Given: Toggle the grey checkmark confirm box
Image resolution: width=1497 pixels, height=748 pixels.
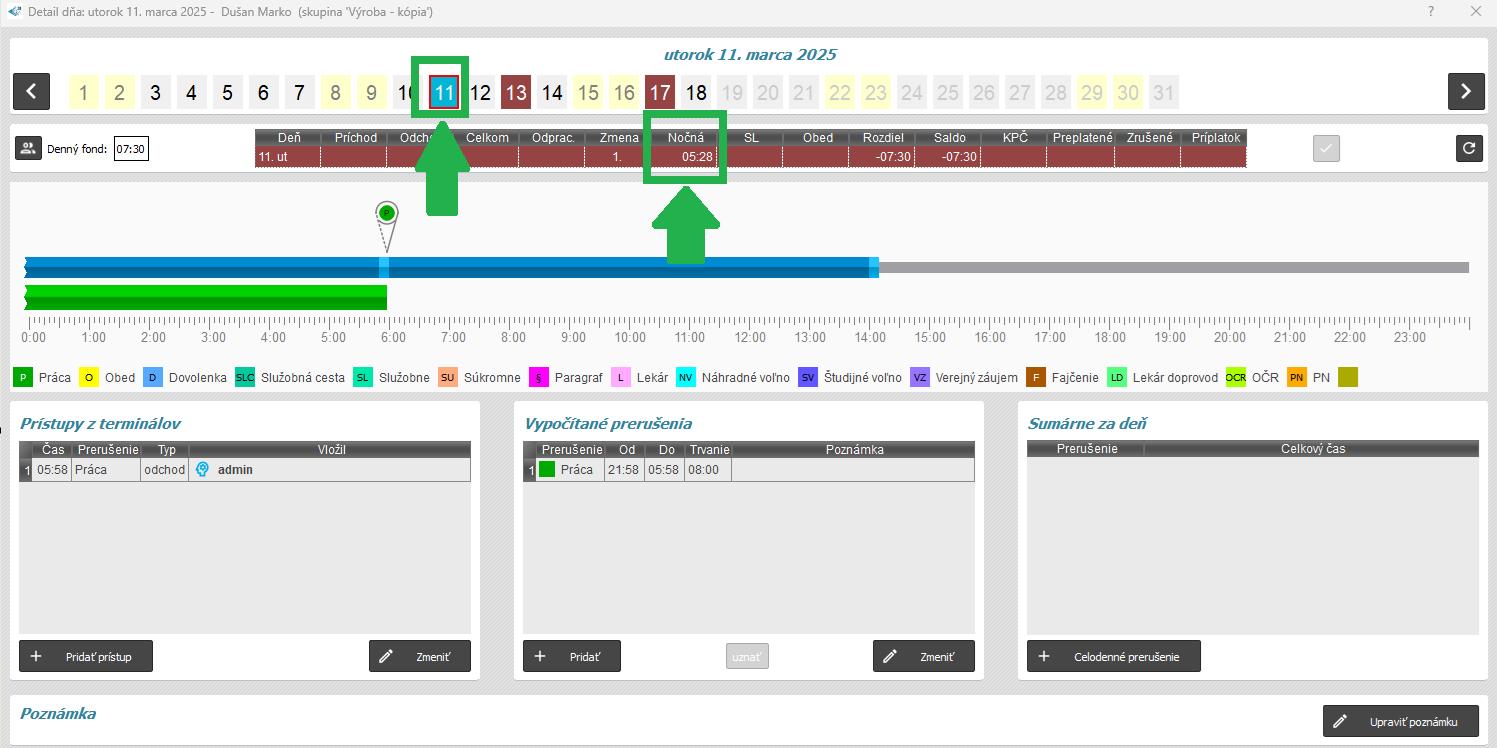Looking at the screenshot, I should (x=1326, y=149).
